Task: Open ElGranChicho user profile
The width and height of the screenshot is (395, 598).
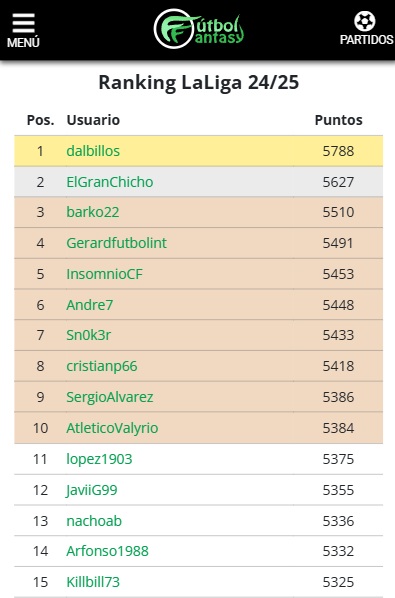Action: [110, 182]
